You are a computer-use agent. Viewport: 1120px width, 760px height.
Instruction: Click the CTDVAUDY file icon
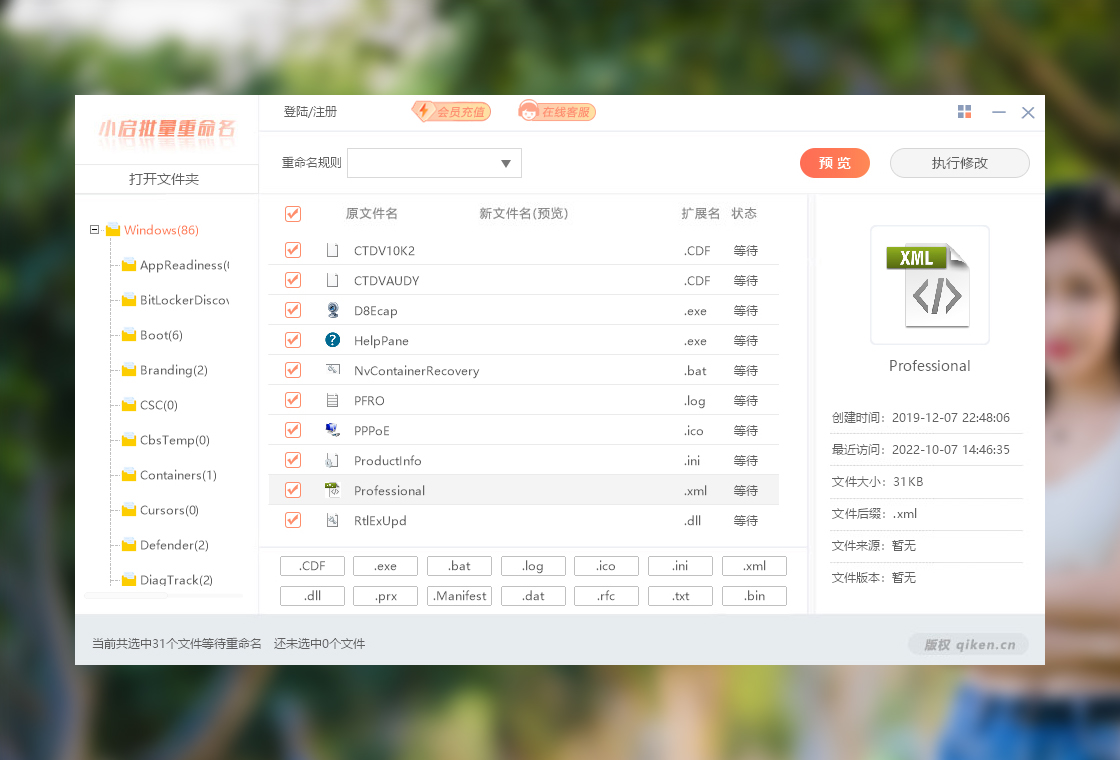(332, 280)
